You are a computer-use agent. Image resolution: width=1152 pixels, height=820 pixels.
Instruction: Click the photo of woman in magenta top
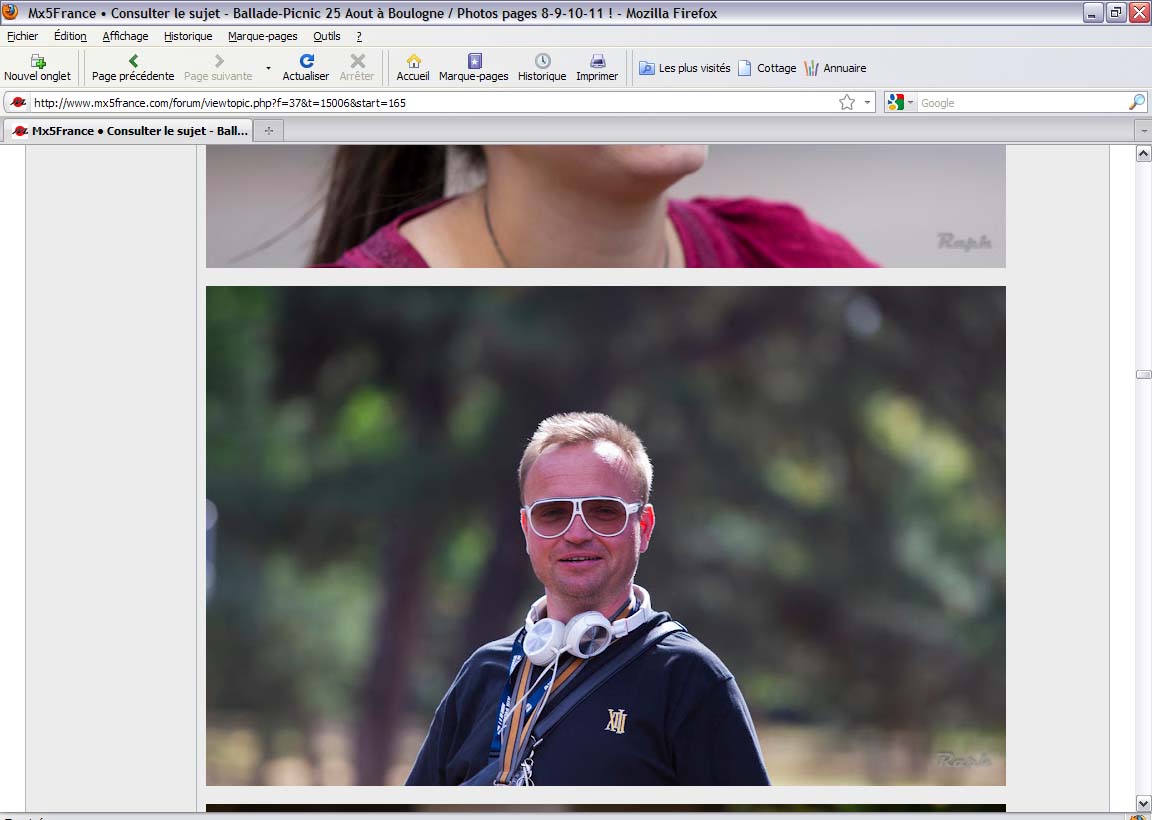click(x=605, y=206)
